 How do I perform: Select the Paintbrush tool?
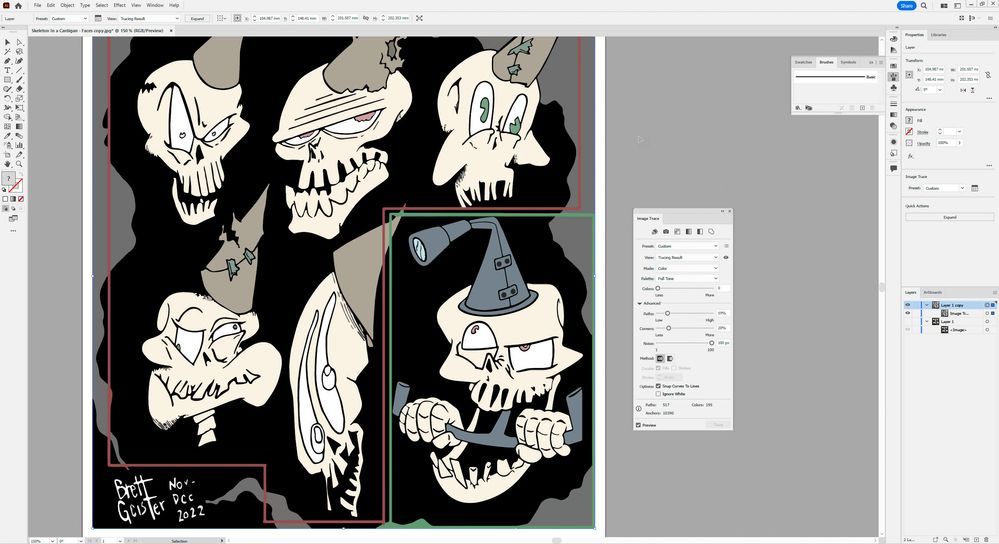[x=19, y=80]
